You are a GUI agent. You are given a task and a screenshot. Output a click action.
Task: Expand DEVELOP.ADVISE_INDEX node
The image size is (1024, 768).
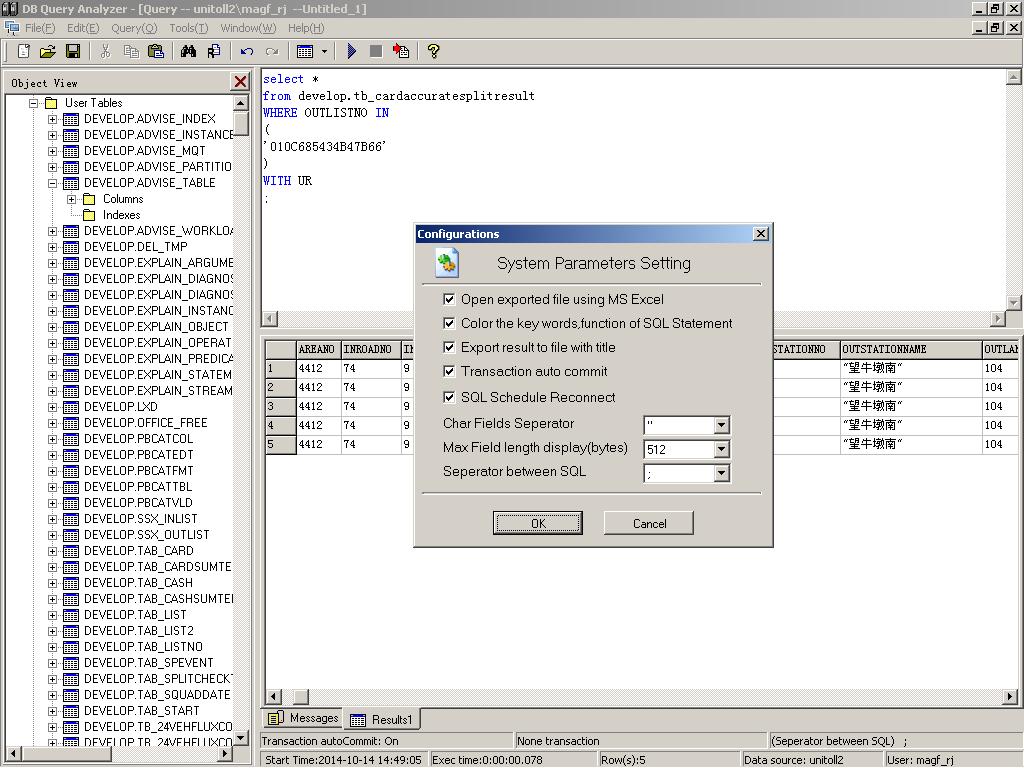click(52, 120)
